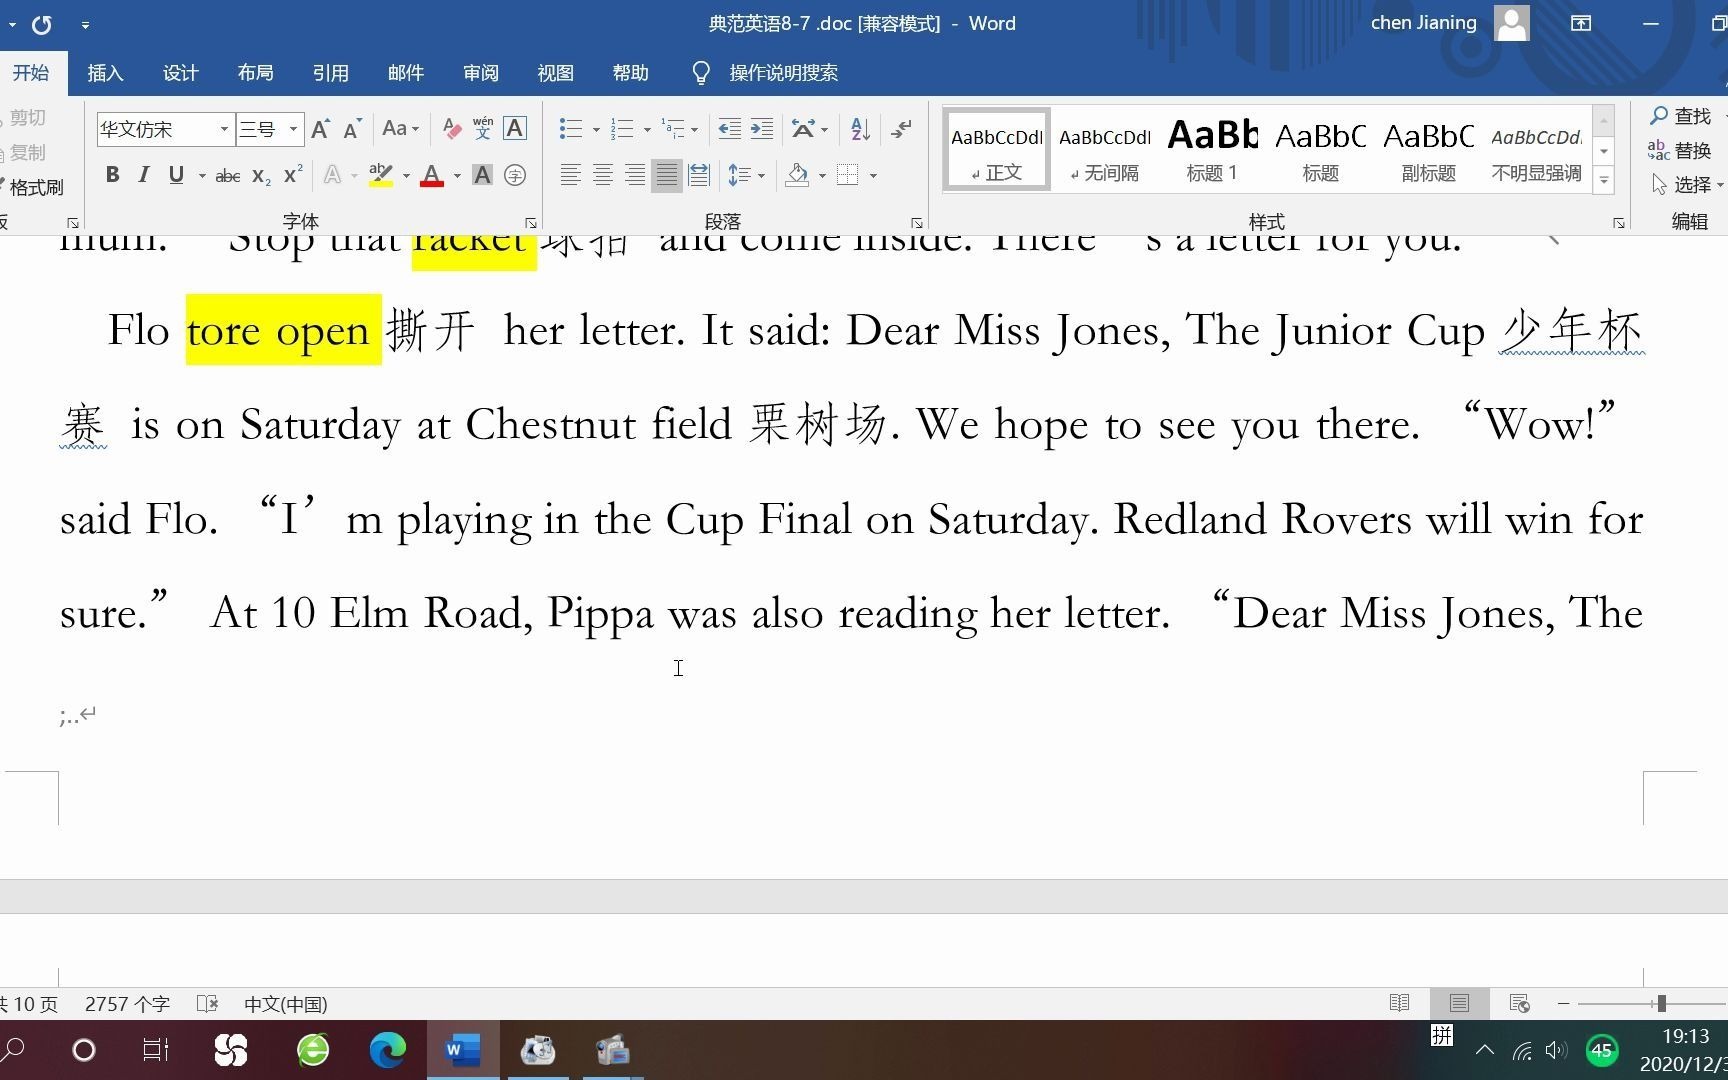Click the enclosed character icon
This screenshot has height=1080, width=1728.
pos(515,175)
